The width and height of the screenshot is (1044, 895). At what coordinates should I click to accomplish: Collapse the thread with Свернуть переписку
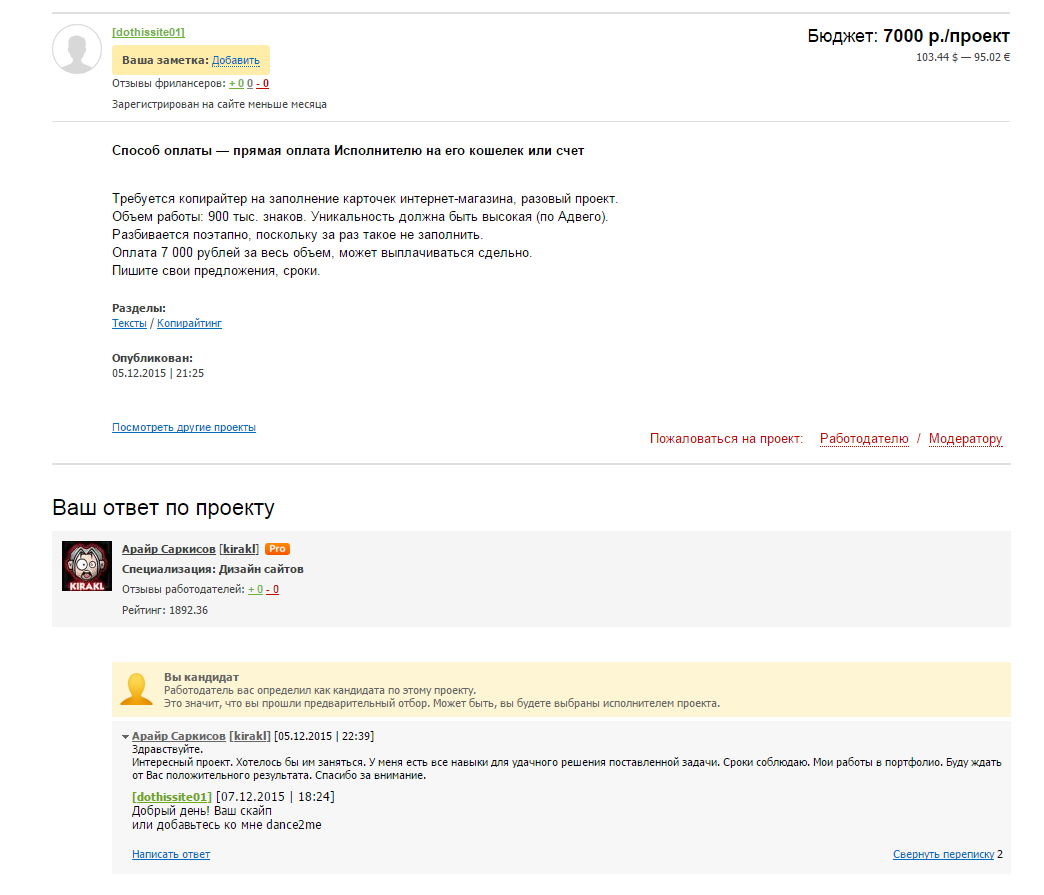pyautogui.click(x=943, y=854)
